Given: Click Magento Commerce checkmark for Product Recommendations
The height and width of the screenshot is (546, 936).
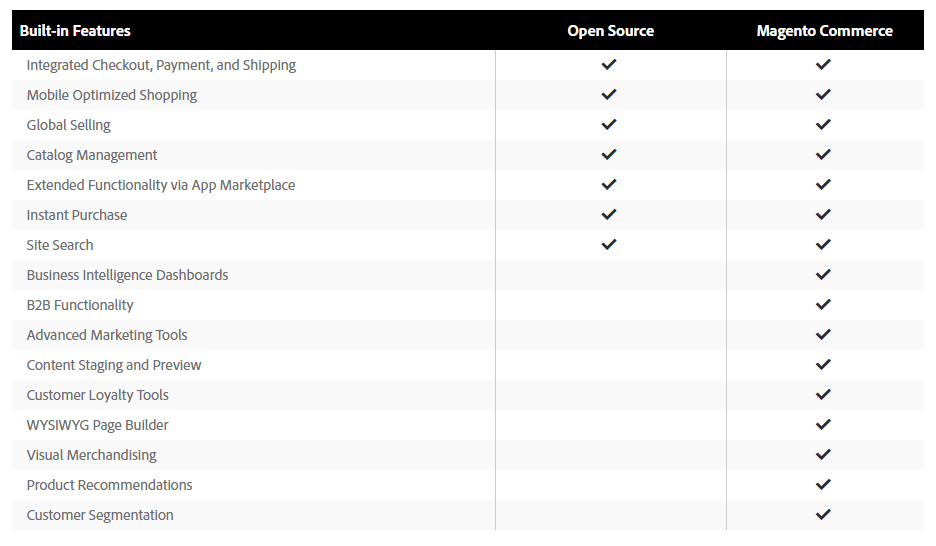Looking at the screenshot, I should click(x=823, y=484).
